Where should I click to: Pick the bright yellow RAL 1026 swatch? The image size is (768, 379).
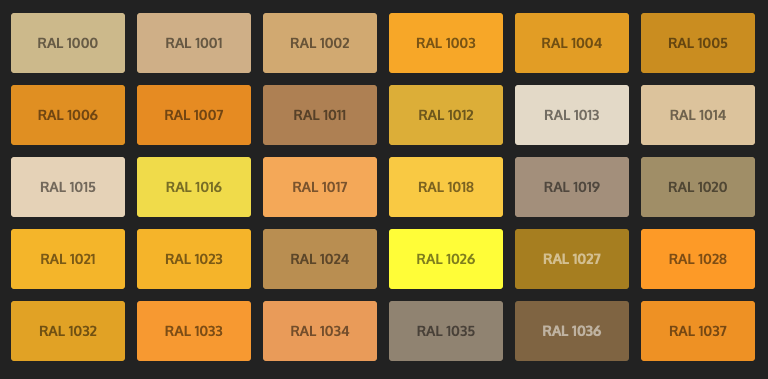point(446,259)
